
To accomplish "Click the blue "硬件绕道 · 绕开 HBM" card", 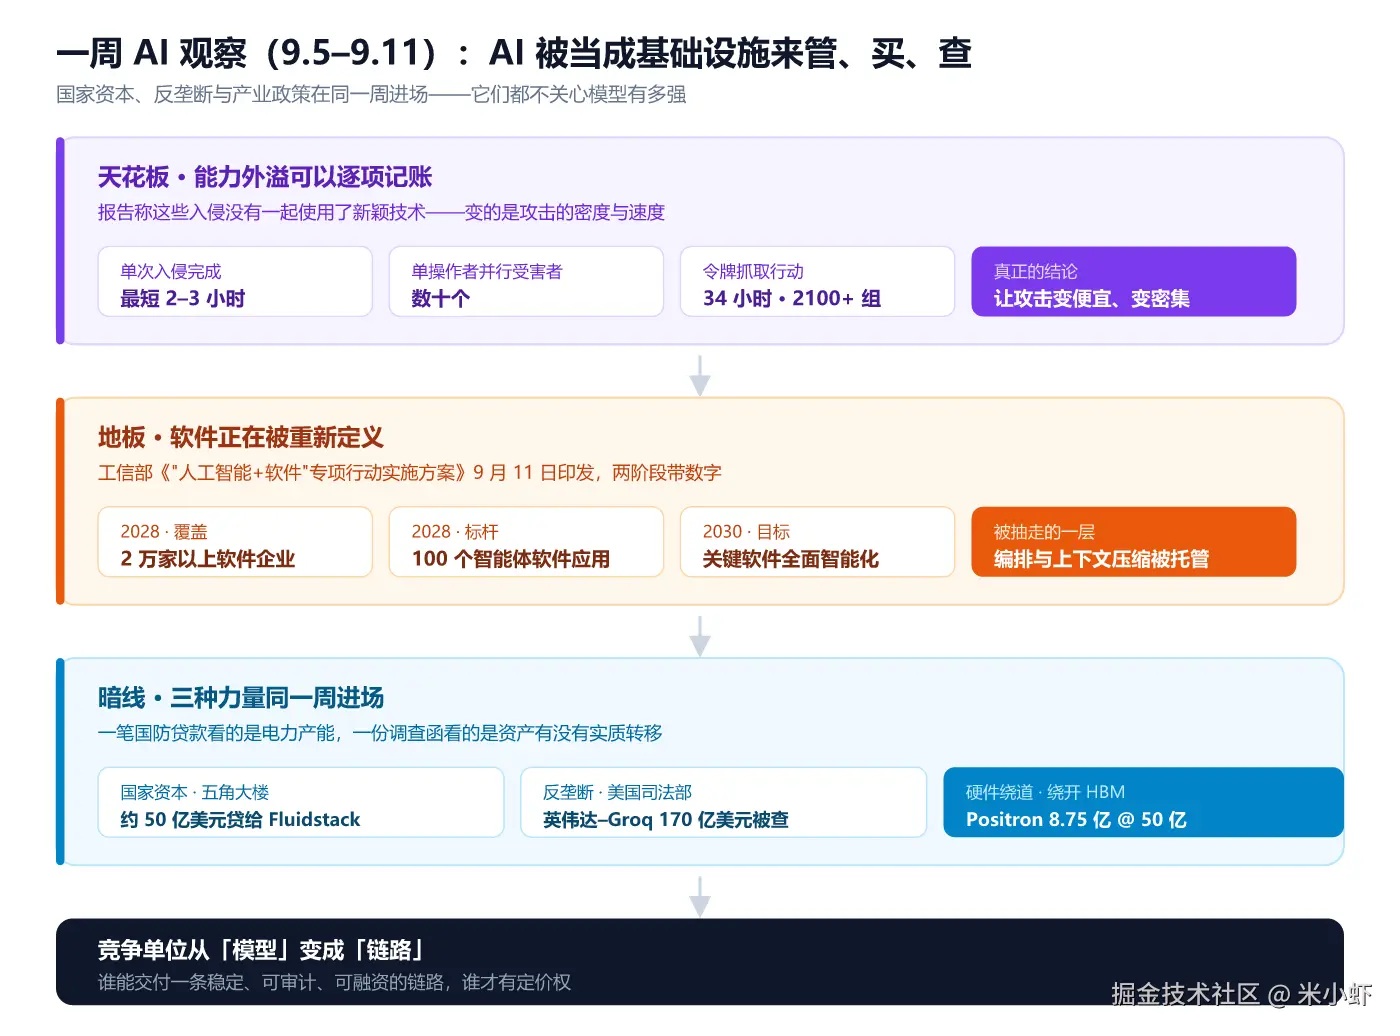I will click(x=1143, y=802).
